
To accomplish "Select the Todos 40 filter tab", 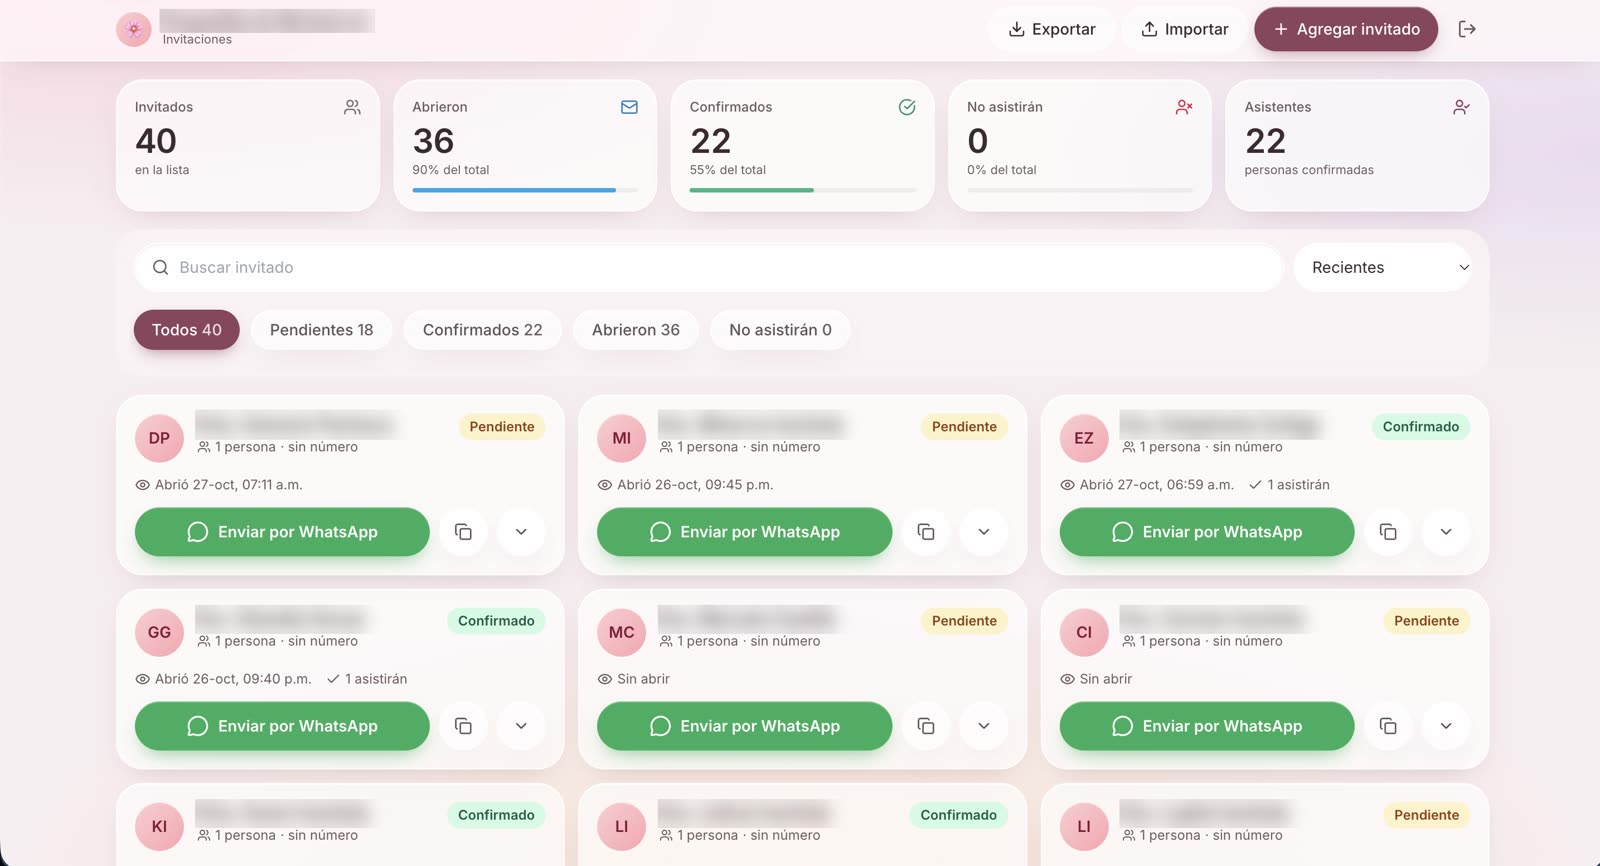I will pos(187,330).
